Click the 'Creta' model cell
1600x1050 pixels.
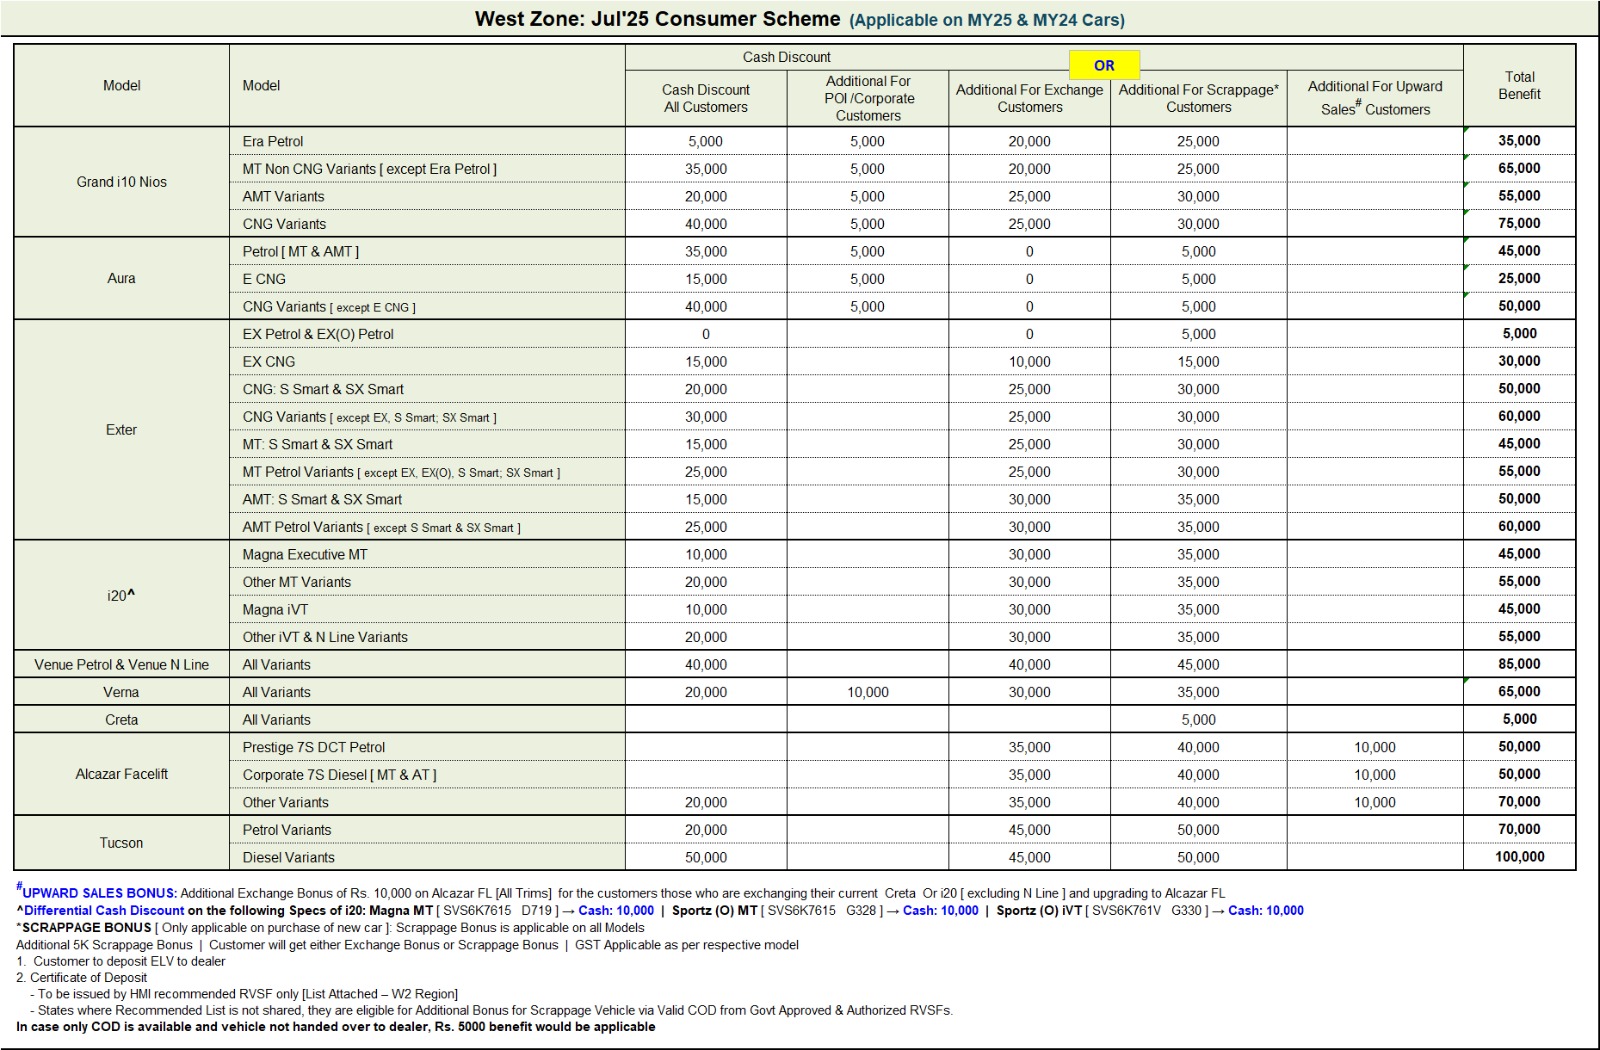coord(122,719)
